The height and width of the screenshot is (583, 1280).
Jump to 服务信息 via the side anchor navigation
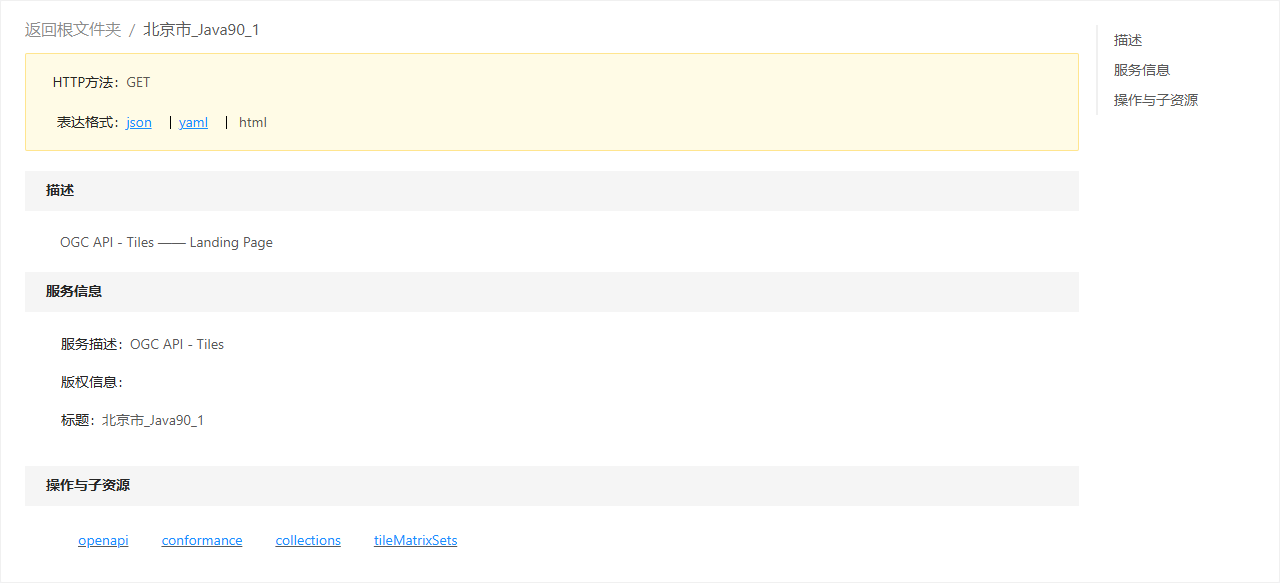pos(1142,71)
